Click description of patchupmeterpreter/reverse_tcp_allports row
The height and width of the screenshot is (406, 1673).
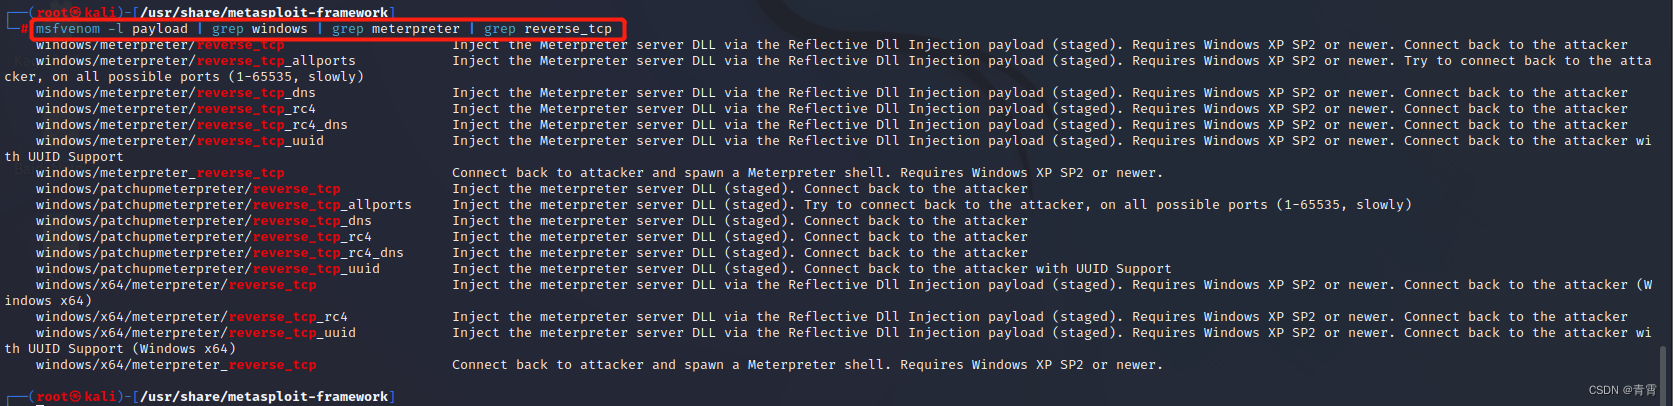click(x=932, y=205)
